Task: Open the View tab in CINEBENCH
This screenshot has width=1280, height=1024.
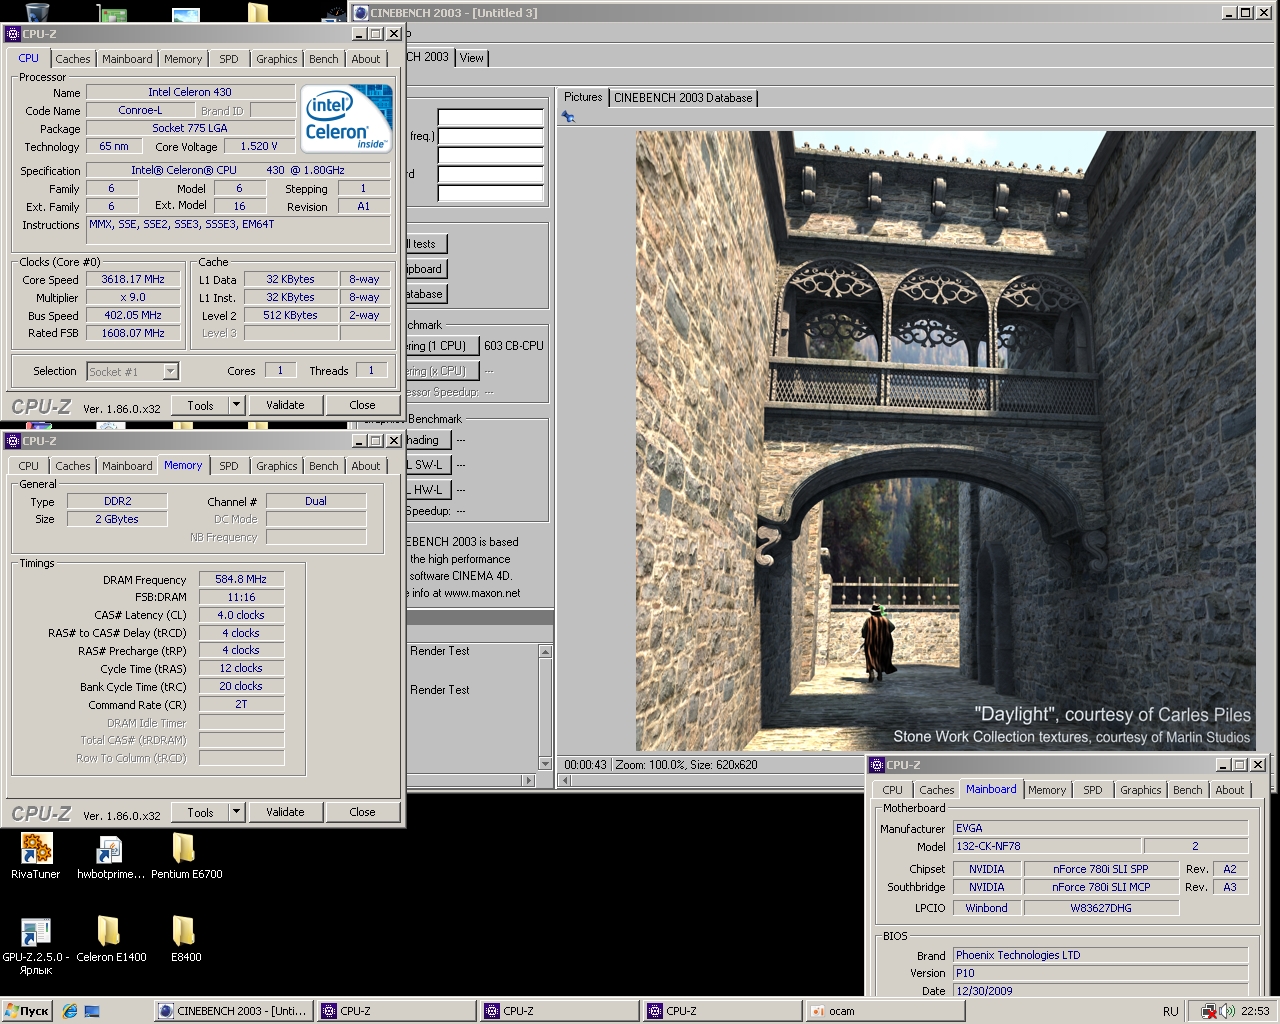Action: coord(471,58)
